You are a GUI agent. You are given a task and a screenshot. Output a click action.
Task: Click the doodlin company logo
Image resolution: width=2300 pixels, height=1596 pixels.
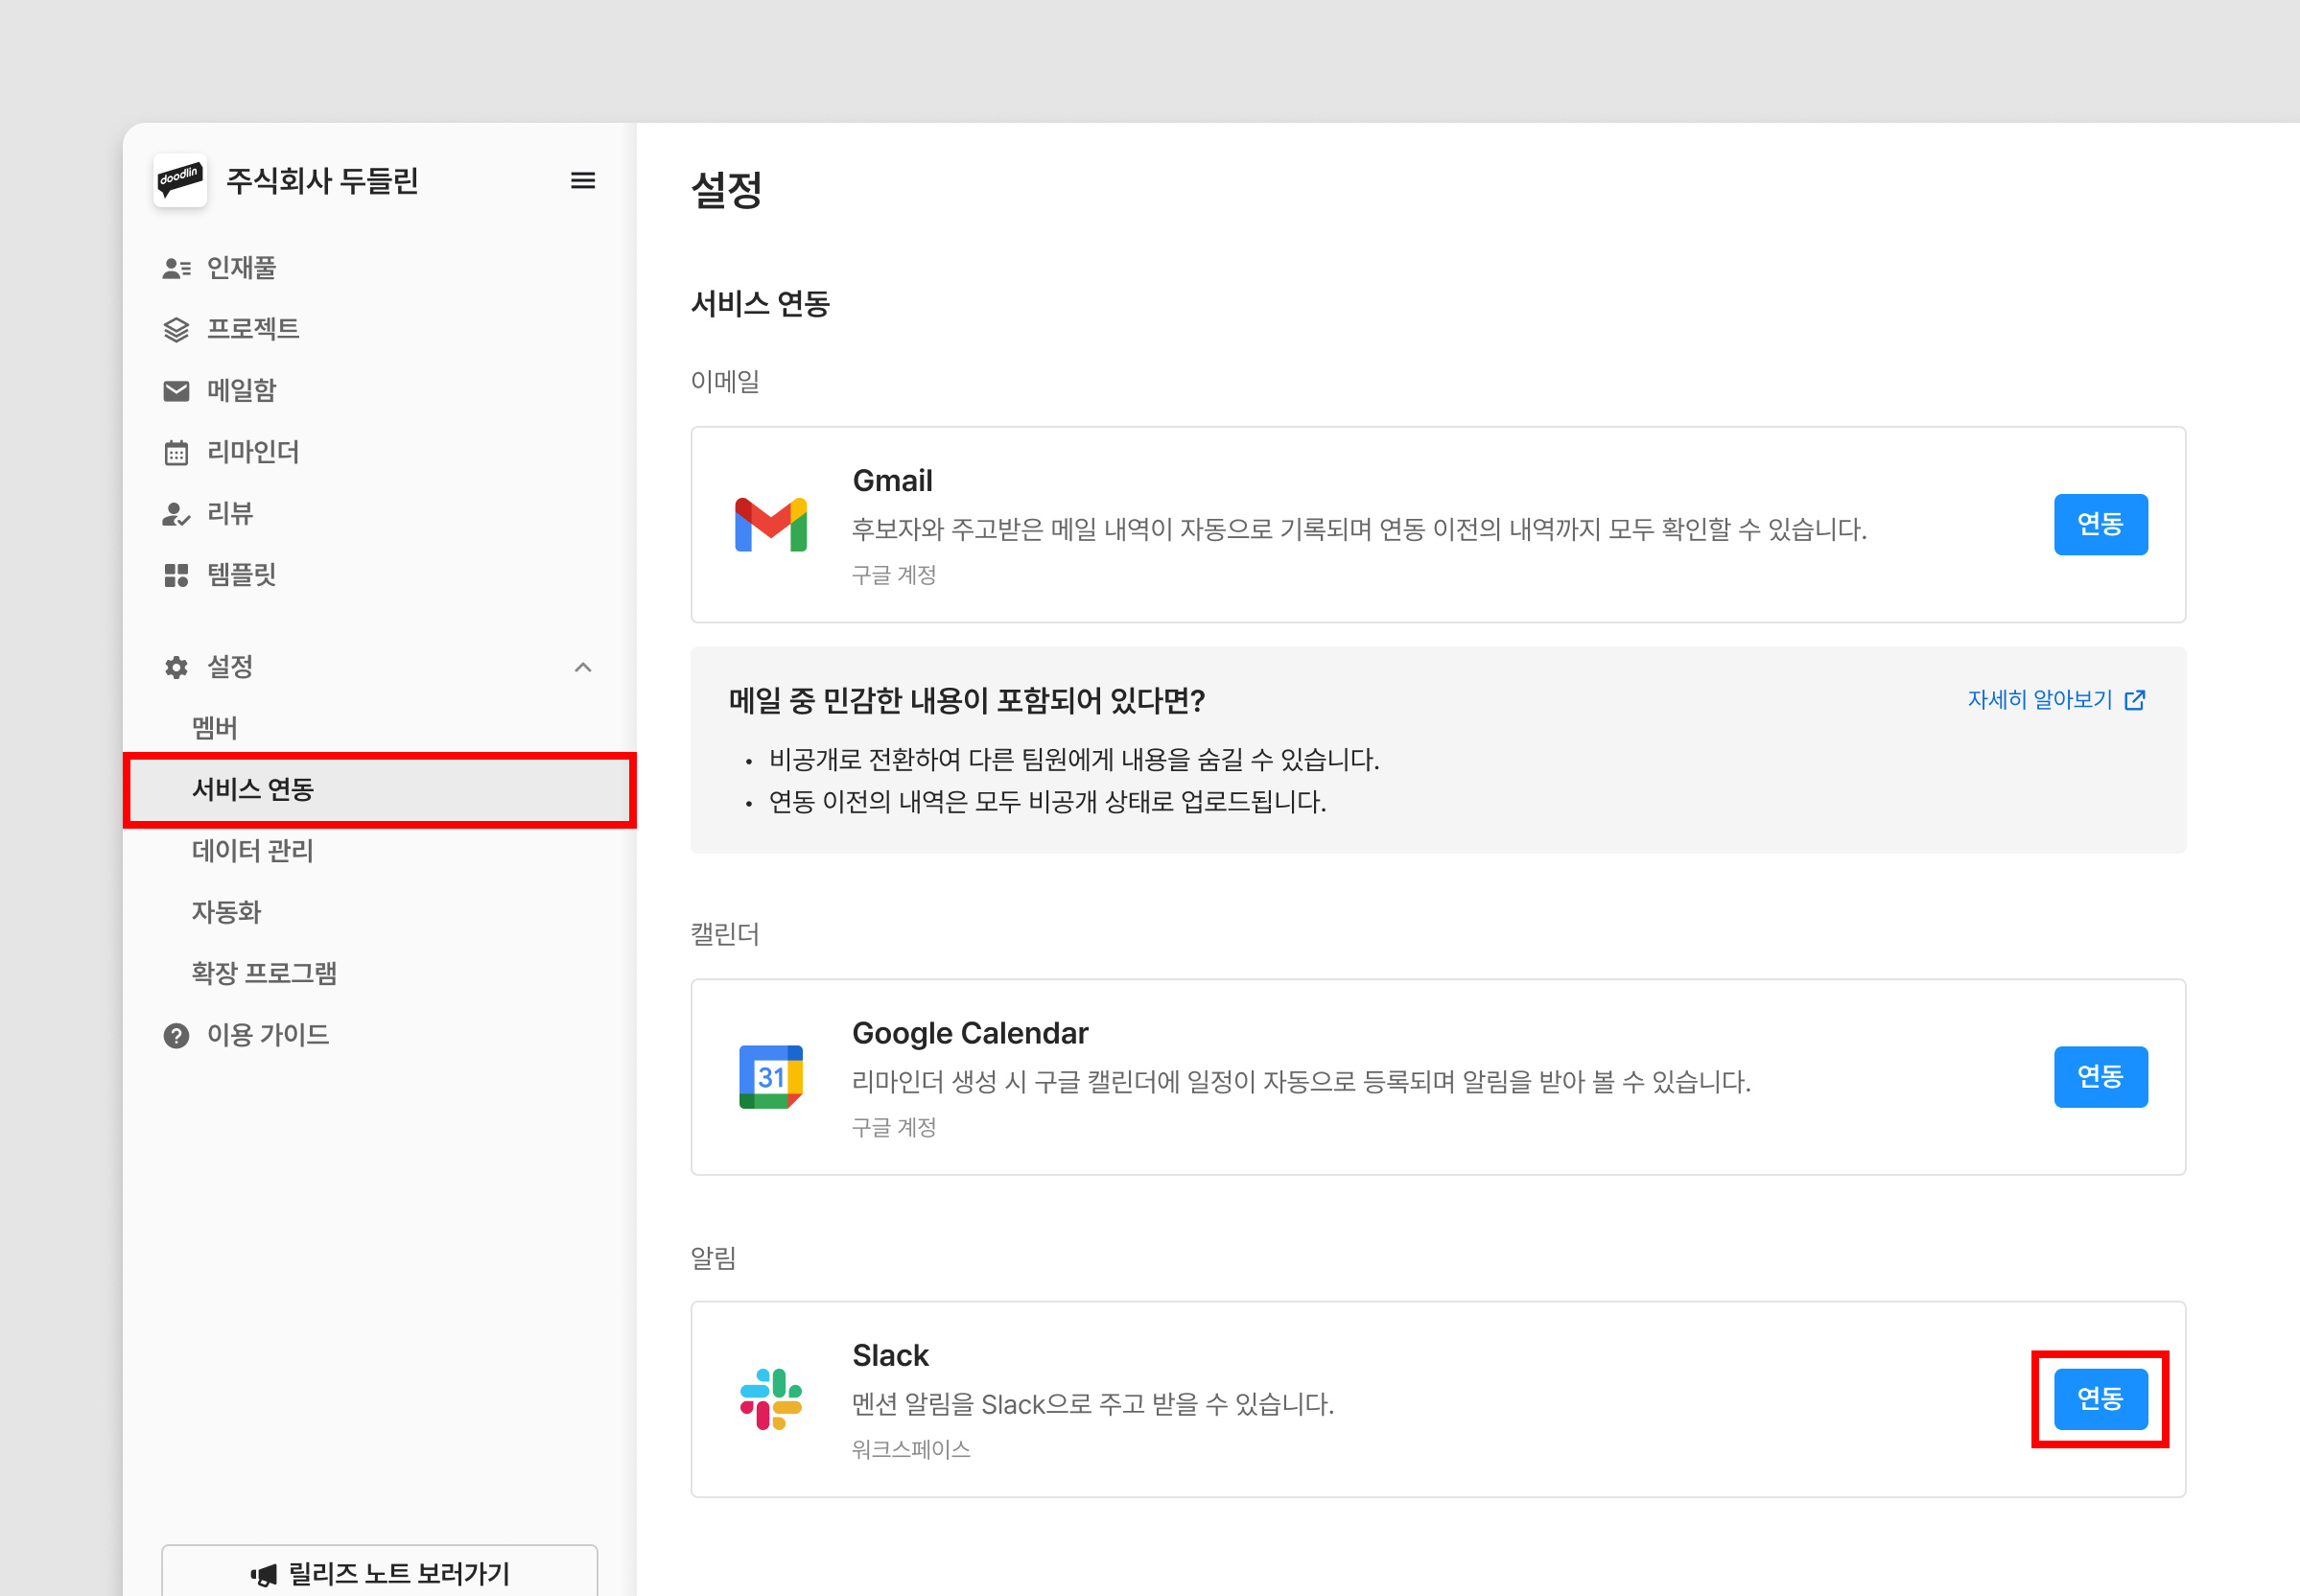[x=180, y=180]
